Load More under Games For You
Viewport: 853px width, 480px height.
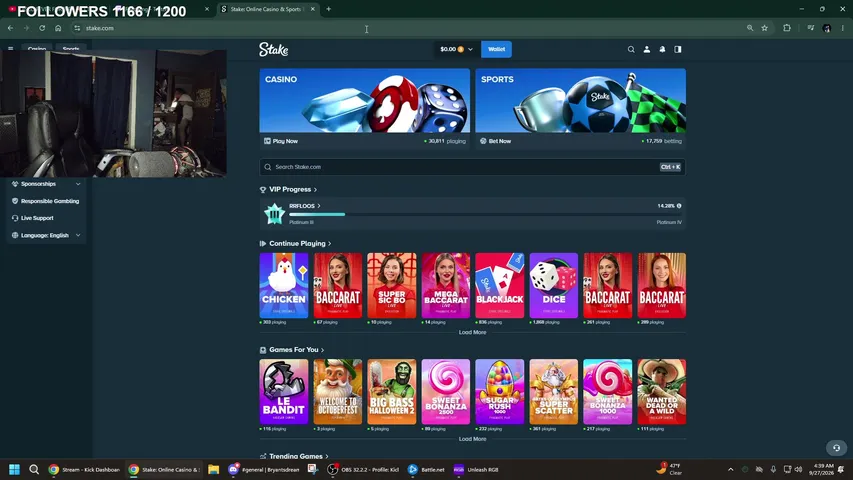(x=472, y=439)
